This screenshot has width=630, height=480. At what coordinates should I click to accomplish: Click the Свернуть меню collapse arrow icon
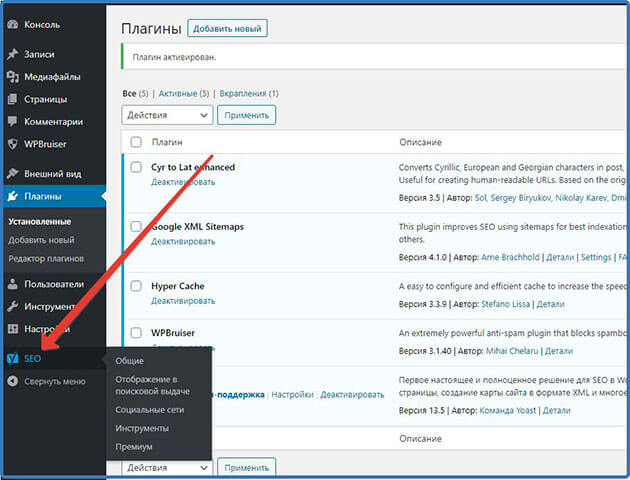pos(13,381)
